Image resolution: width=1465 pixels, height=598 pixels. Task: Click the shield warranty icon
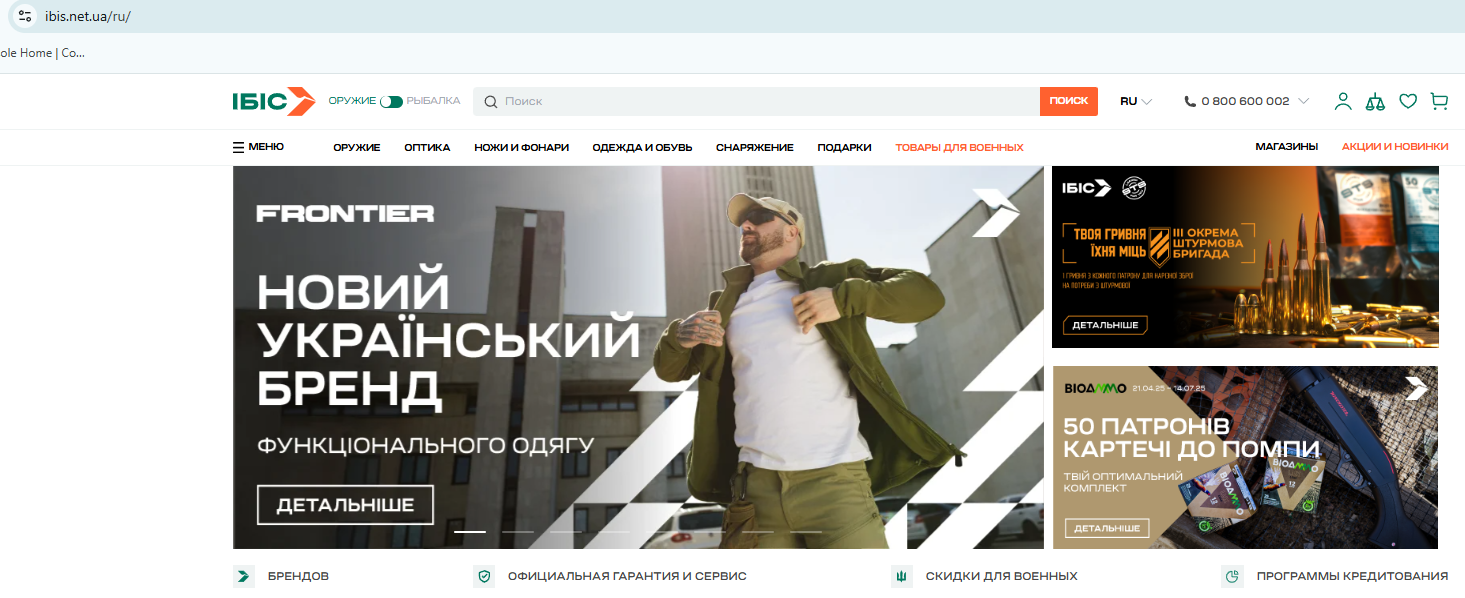pos(484,576)
